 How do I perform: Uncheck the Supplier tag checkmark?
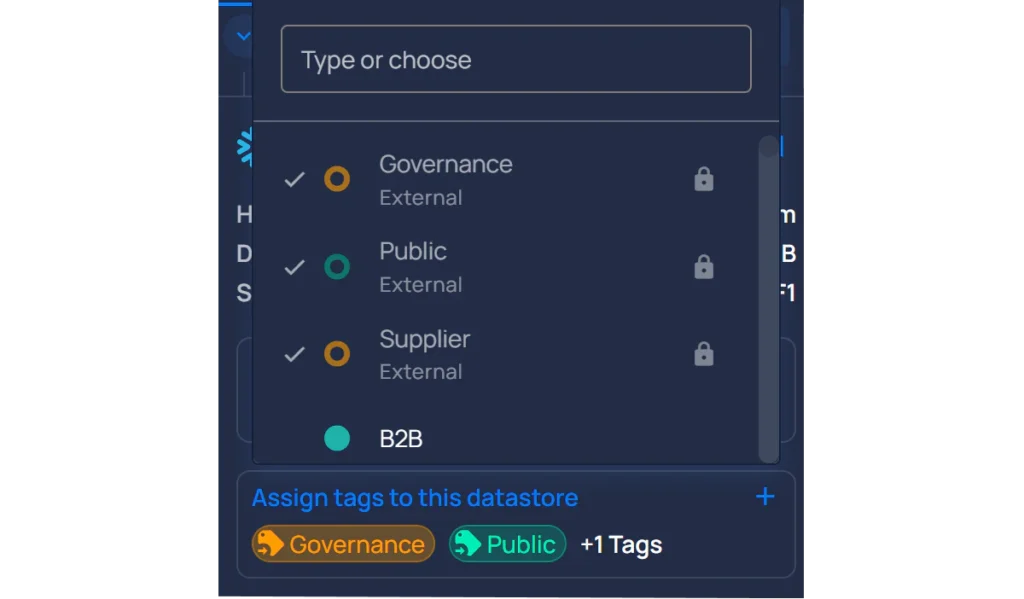(295, 354)
